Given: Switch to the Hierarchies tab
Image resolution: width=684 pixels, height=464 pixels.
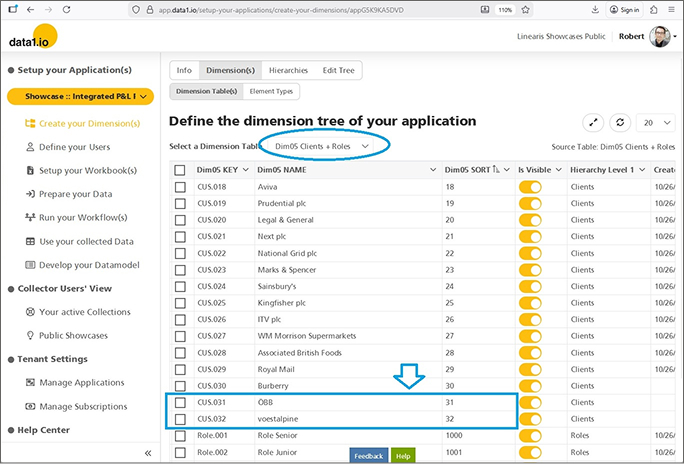Looking at the screenshot, I should click(x=288, y=71).
